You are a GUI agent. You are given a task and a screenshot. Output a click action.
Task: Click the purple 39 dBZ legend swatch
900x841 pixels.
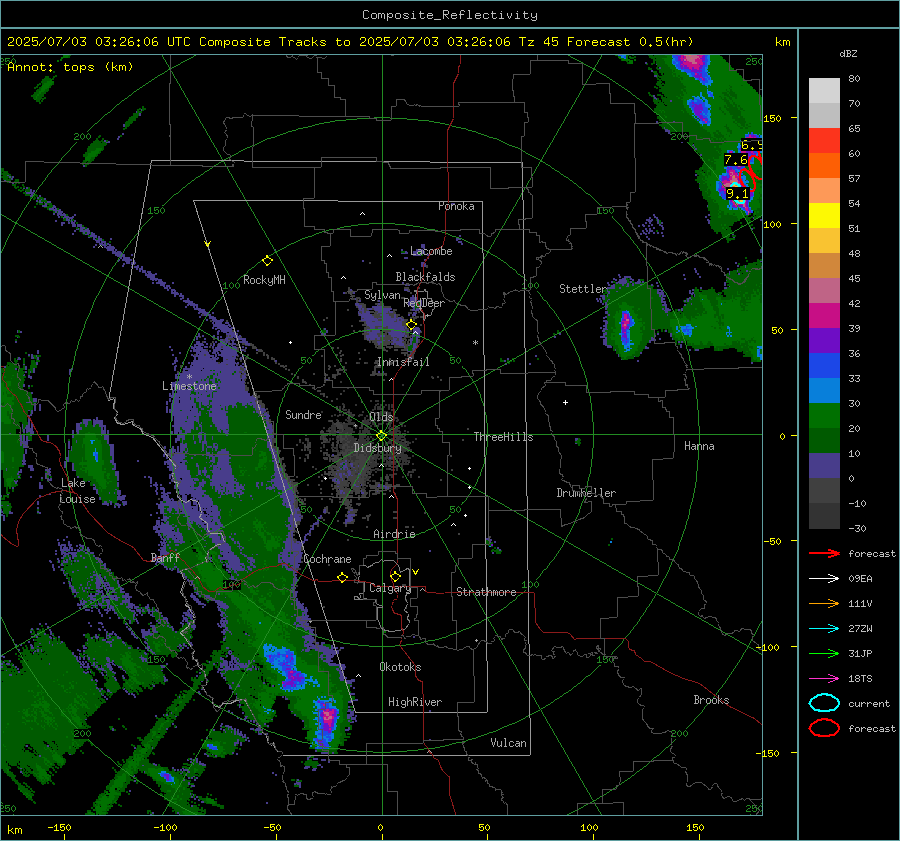click(824, 340)
